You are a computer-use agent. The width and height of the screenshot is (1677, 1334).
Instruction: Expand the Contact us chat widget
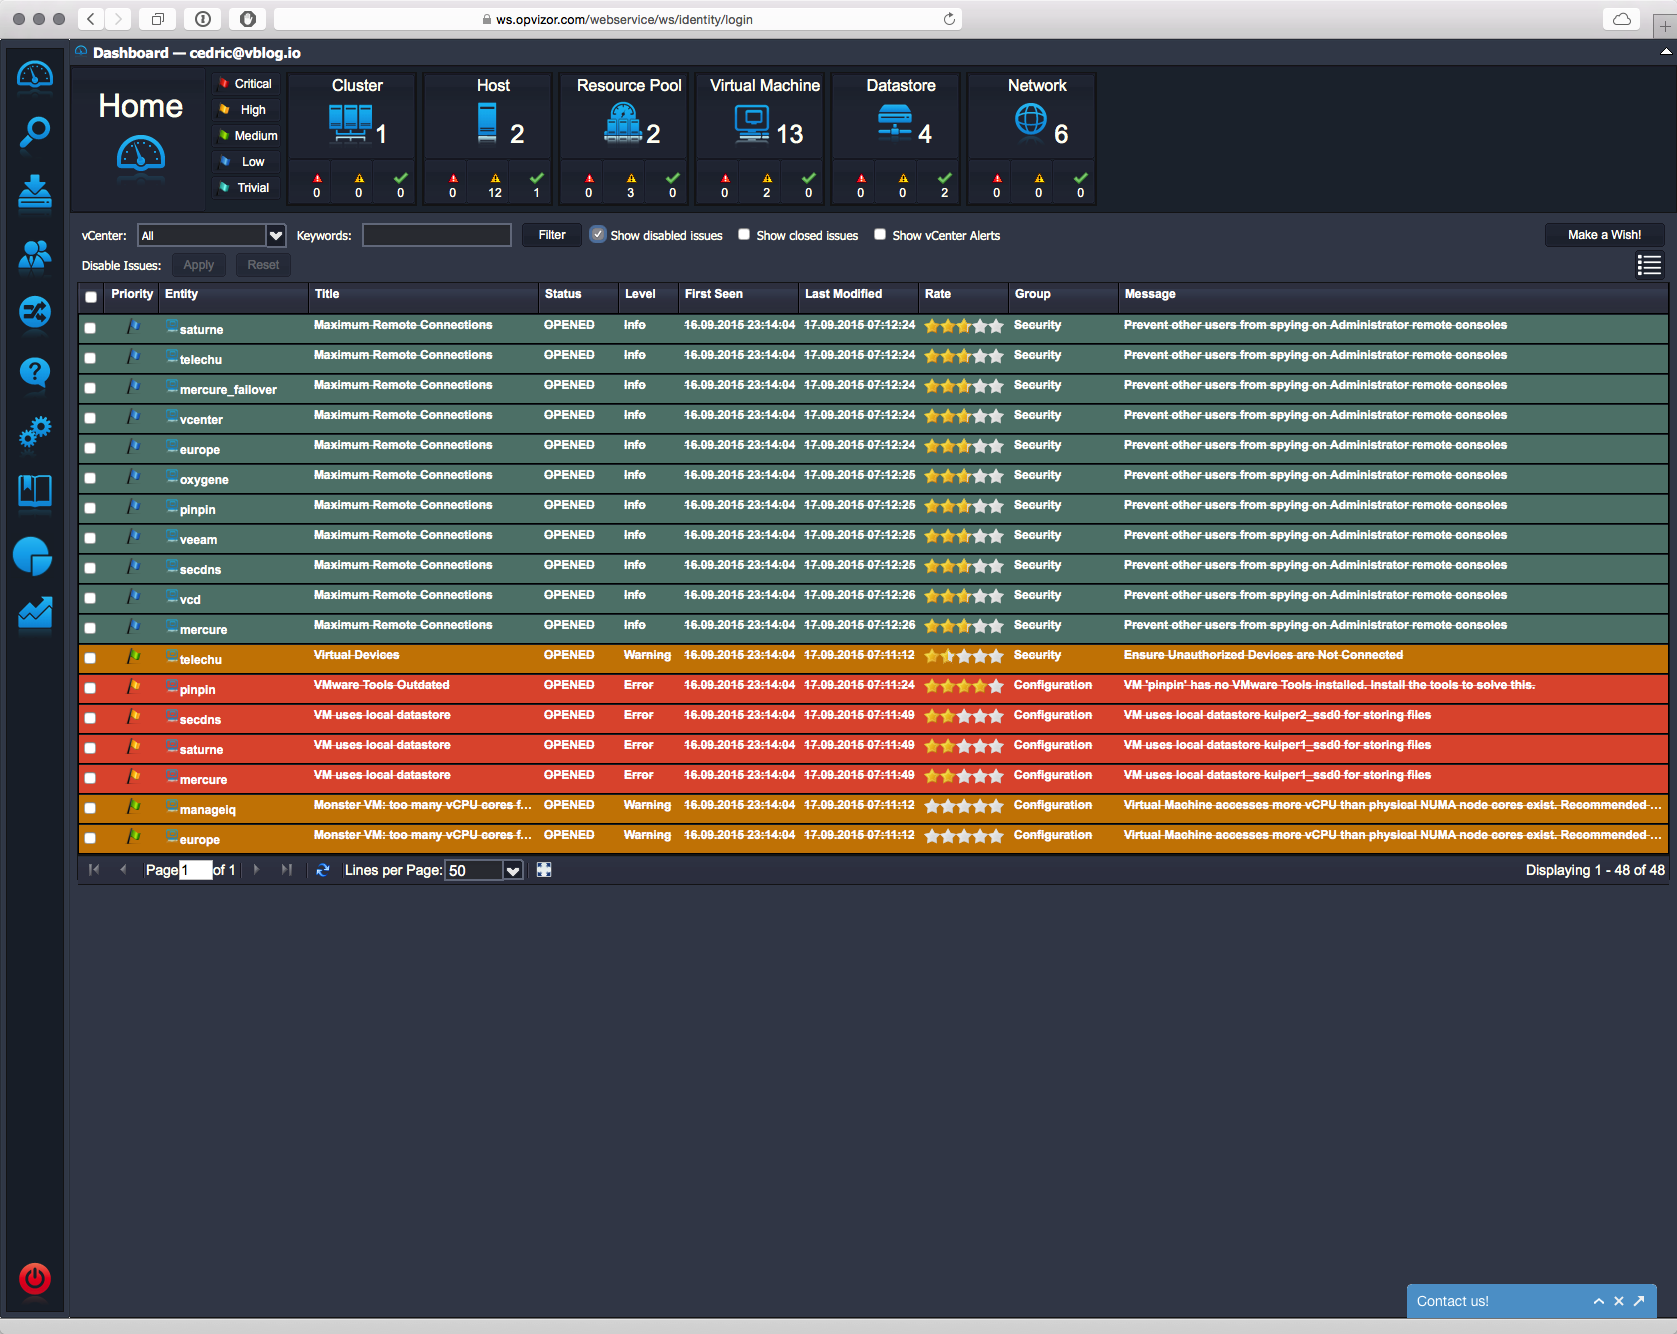(1598, 1301)
